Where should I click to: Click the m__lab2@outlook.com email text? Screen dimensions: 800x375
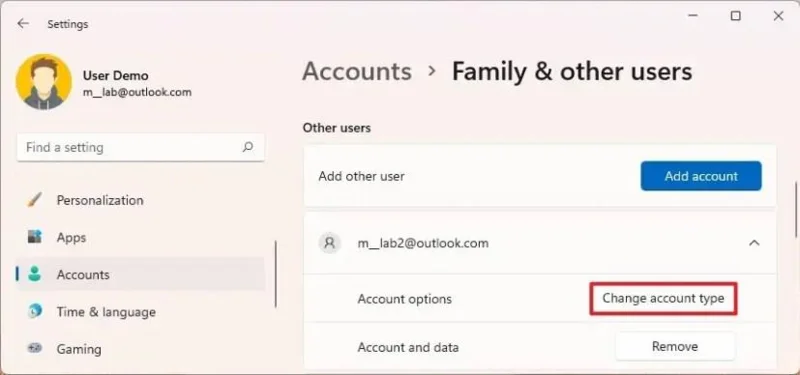423,243
